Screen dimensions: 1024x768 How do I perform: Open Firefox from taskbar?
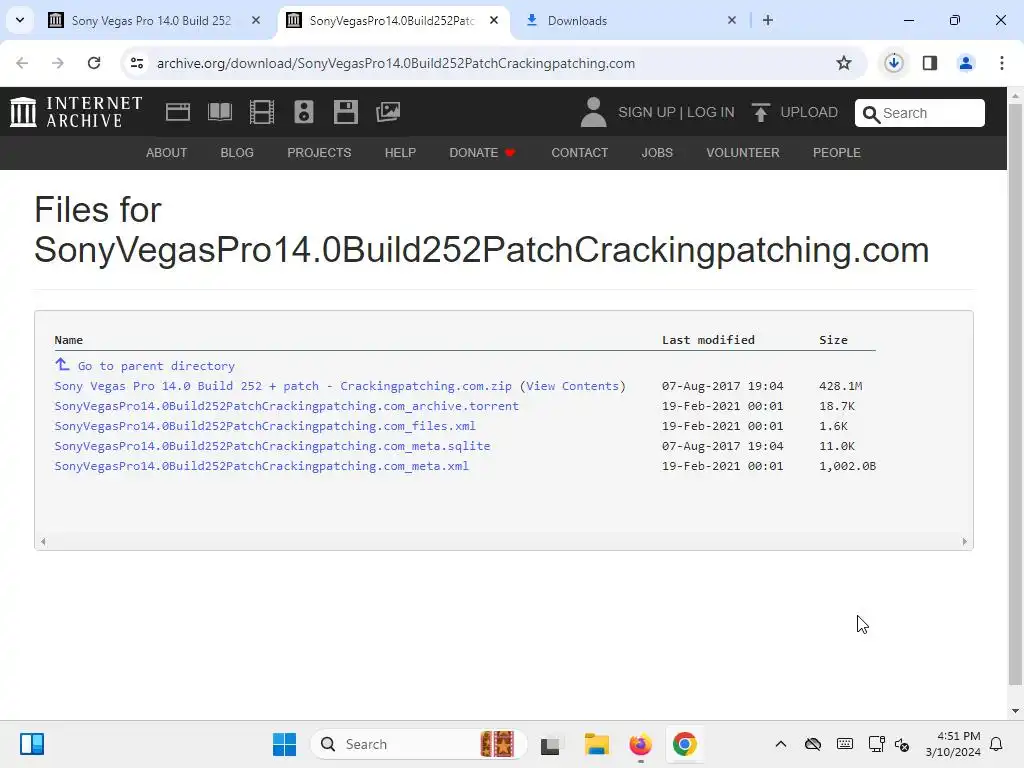click(641, 744)
